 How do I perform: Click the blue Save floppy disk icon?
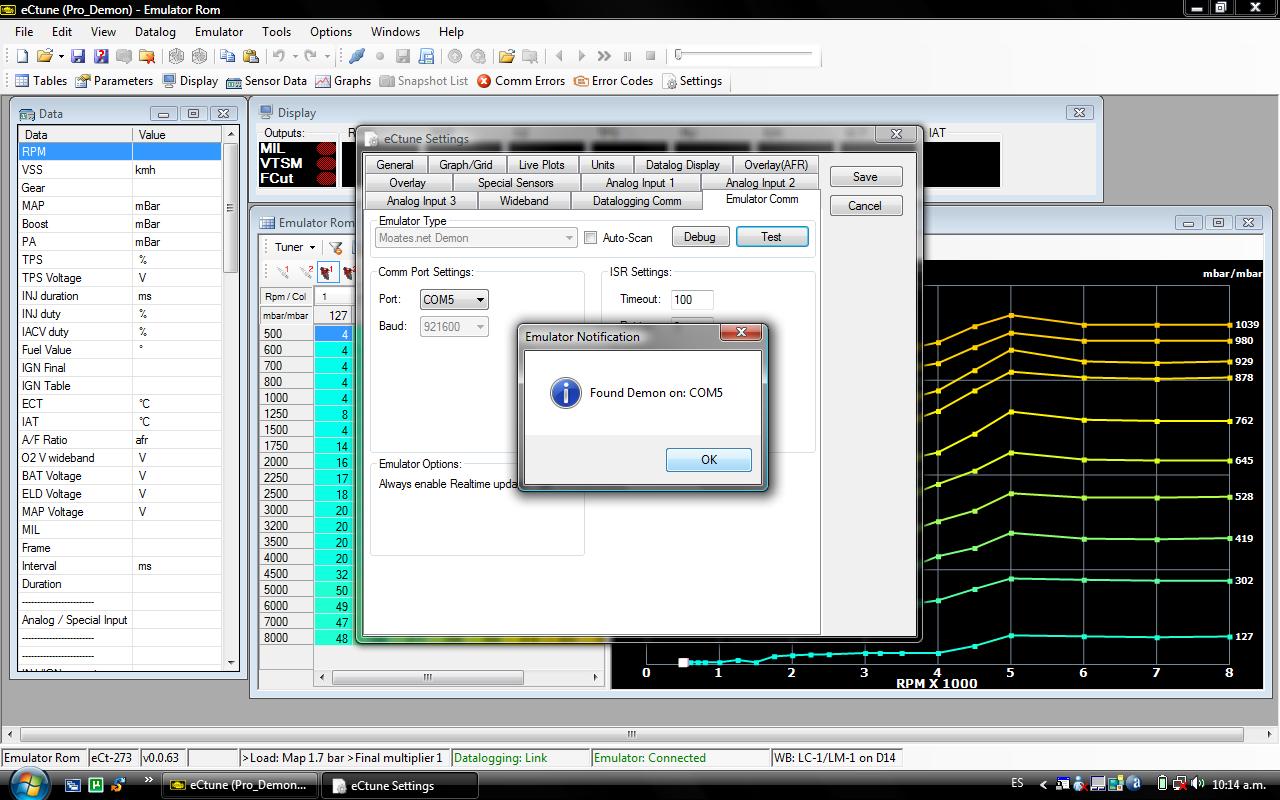78,56
